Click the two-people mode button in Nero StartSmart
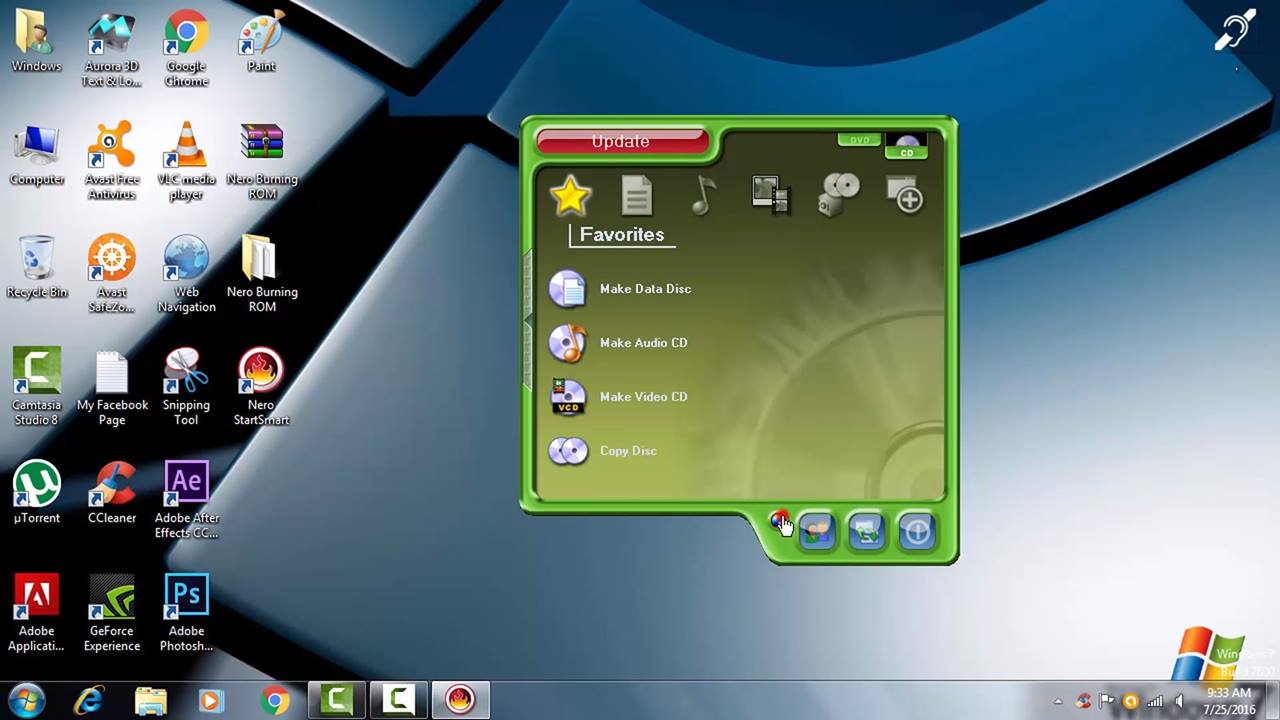The width and height of the screenshot is (1280, 720). [x=816, y=532]
